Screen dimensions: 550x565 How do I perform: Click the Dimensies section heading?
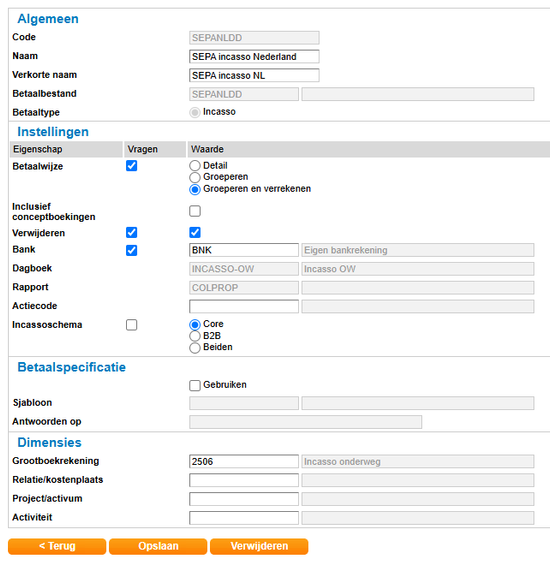click(x=49, y=442)
